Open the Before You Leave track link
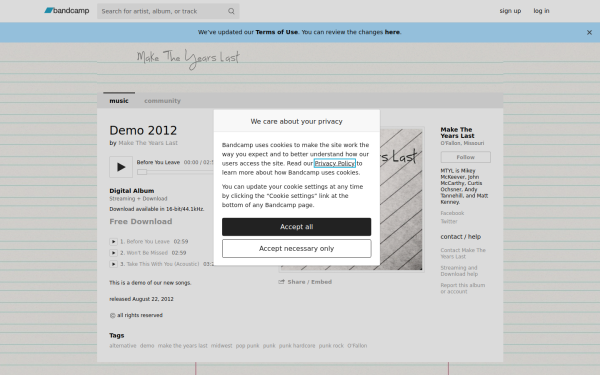600x375 pixels. click(x=148, y=241)
